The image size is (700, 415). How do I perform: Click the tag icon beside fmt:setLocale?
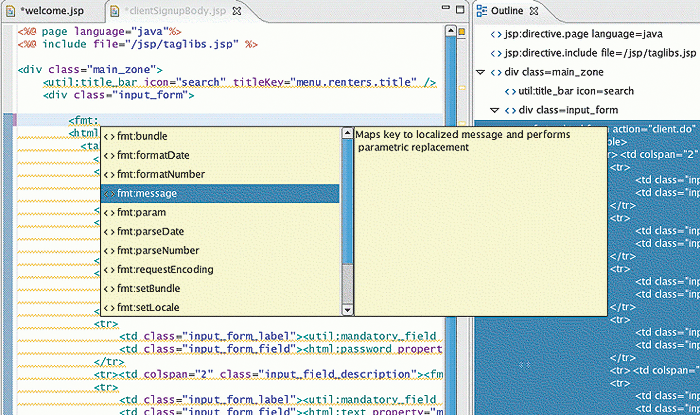[x=109, y=308]
